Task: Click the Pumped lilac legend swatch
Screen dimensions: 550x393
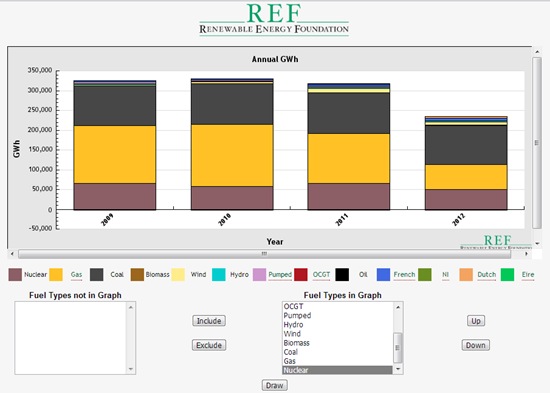Action: (x=260, y=275)
